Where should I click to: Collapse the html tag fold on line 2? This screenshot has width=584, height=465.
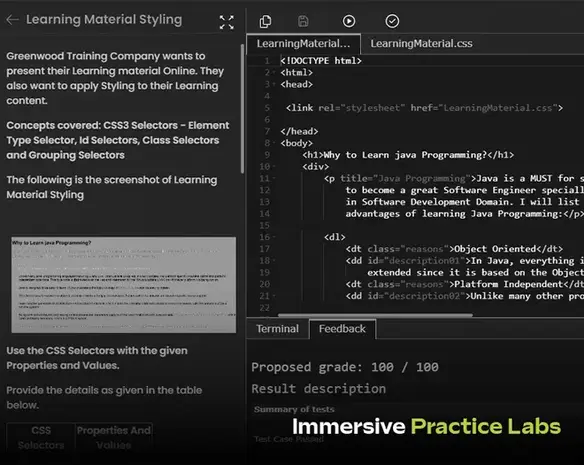pyautogui.click(x=274, y=72)
